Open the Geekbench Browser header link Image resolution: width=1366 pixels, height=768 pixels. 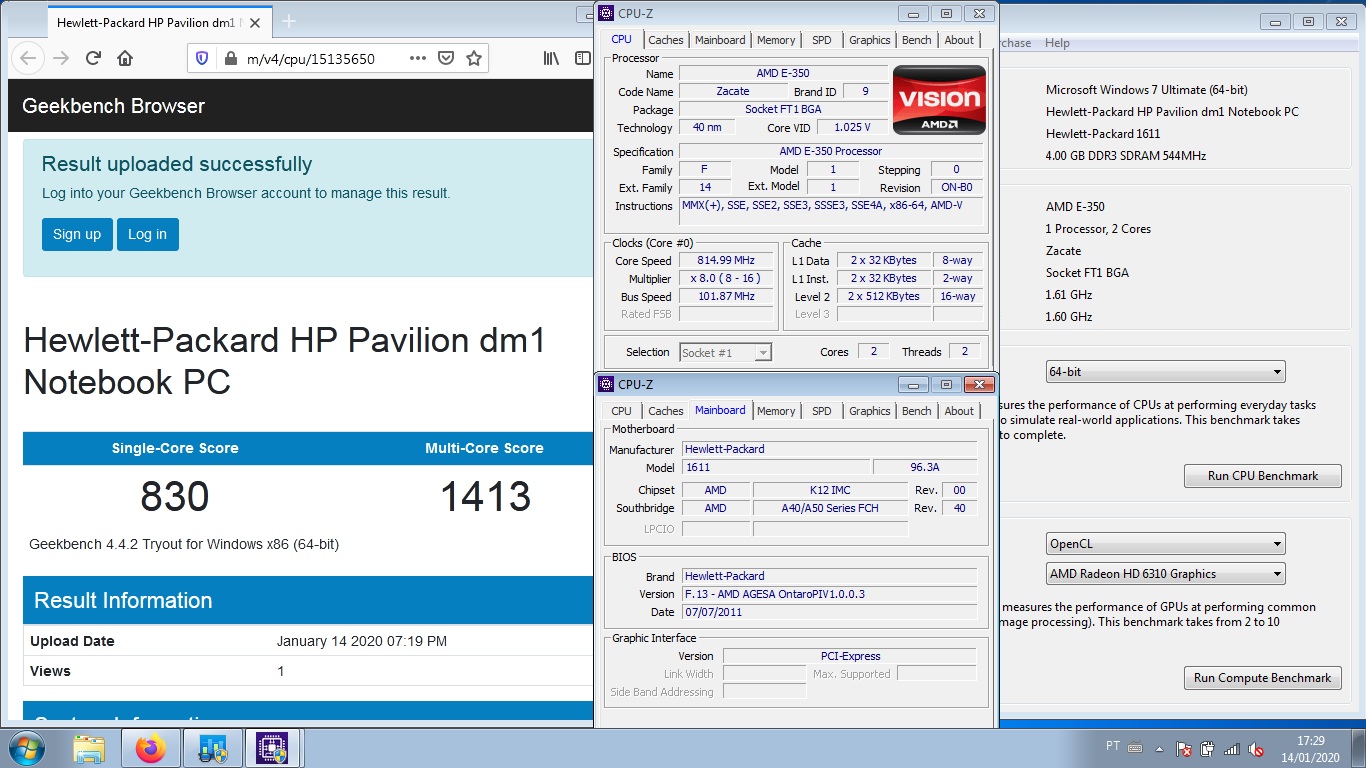click(113, 106)
